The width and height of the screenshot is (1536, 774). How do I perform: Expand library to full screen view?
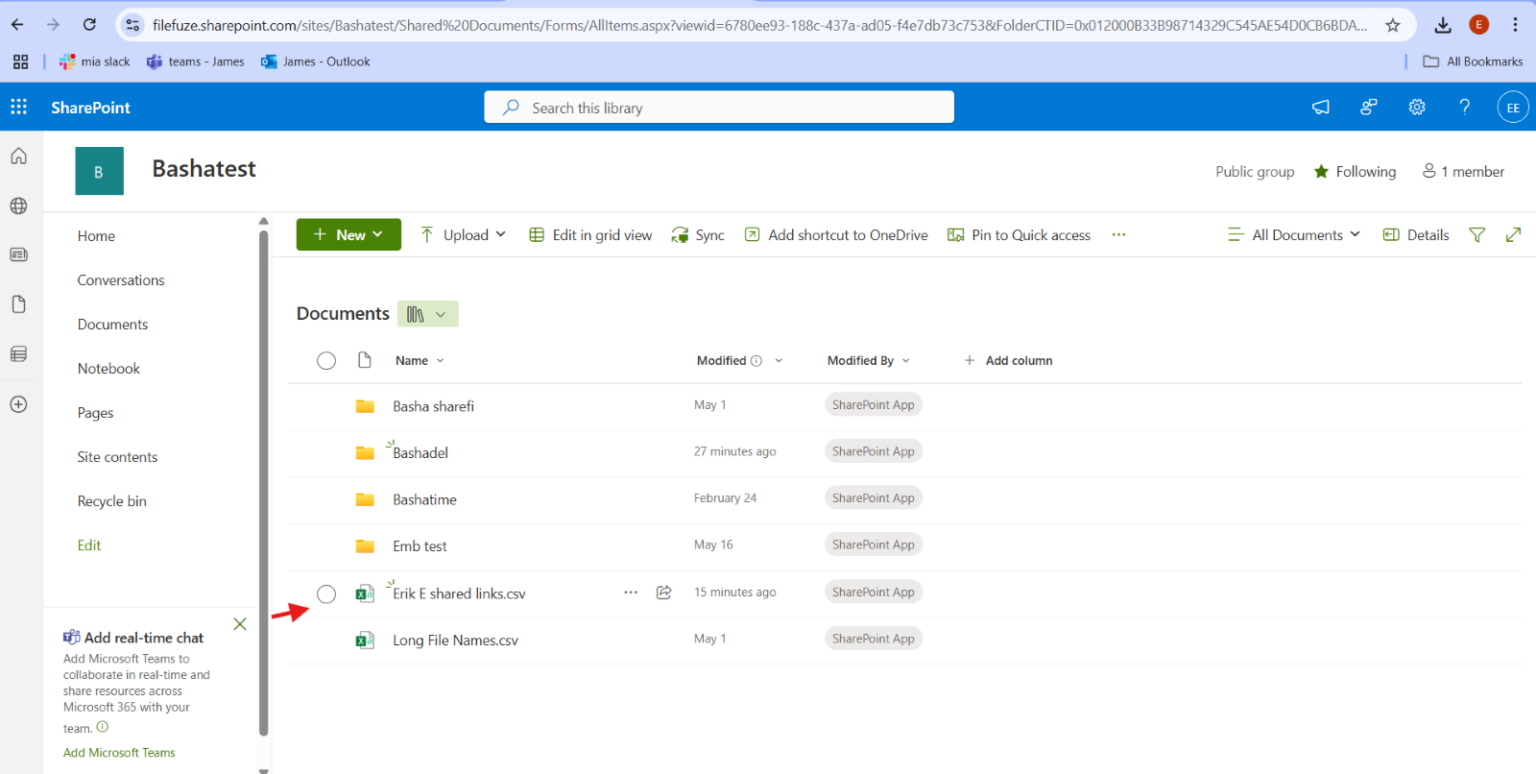tap(1513, 234)
